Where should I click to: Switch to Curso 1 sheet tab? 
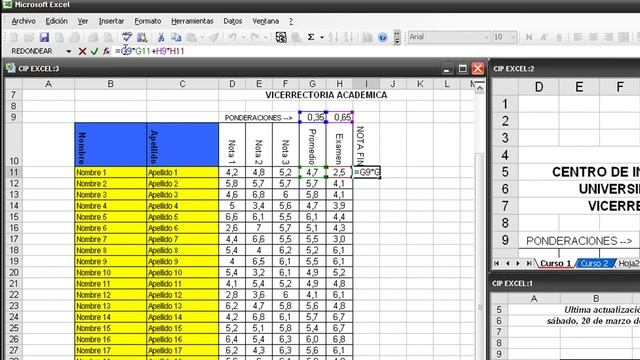click(556, 264)
